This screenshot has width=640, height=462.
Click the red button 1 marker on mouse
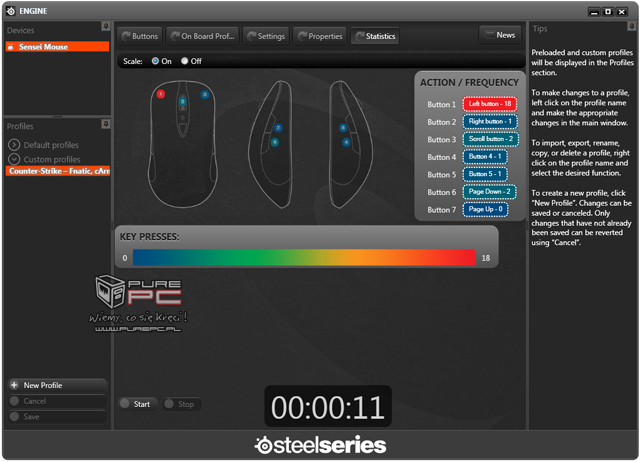point(161,94)
